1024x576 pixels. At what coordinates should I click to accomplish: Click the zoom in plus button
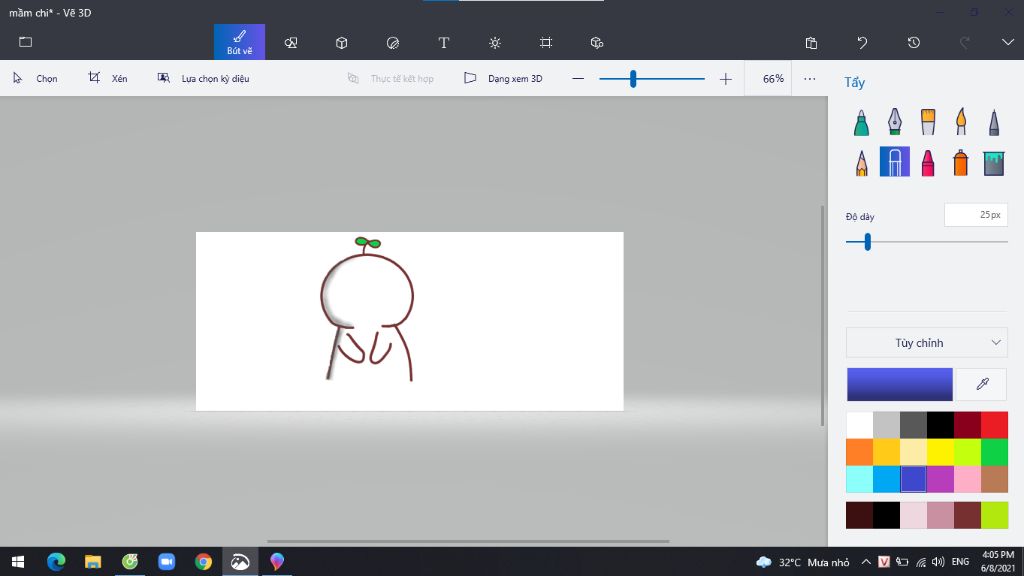click(x=726, y=79)
